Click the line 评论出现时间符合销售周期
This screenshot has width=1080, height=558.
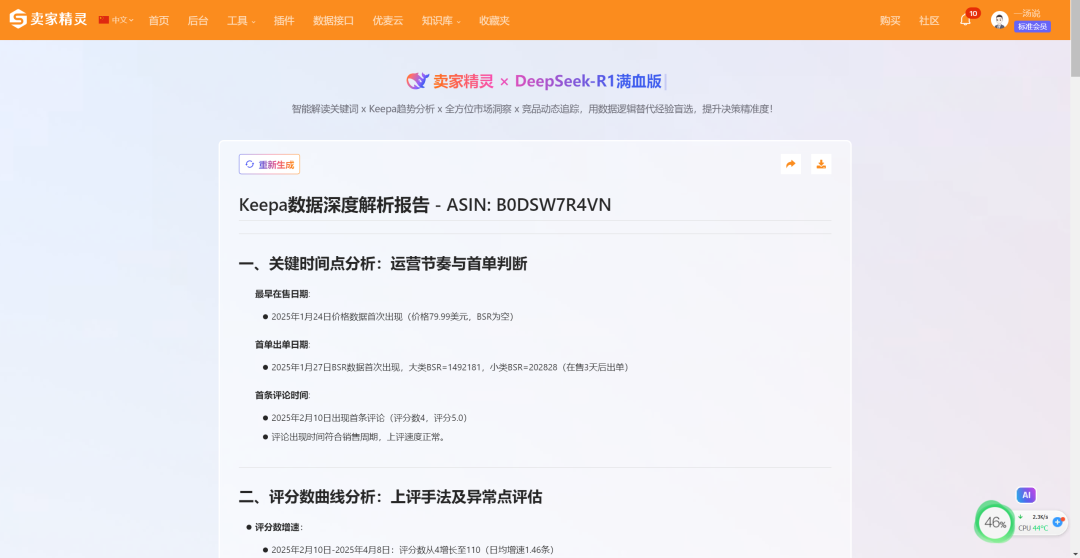[358, 437]
